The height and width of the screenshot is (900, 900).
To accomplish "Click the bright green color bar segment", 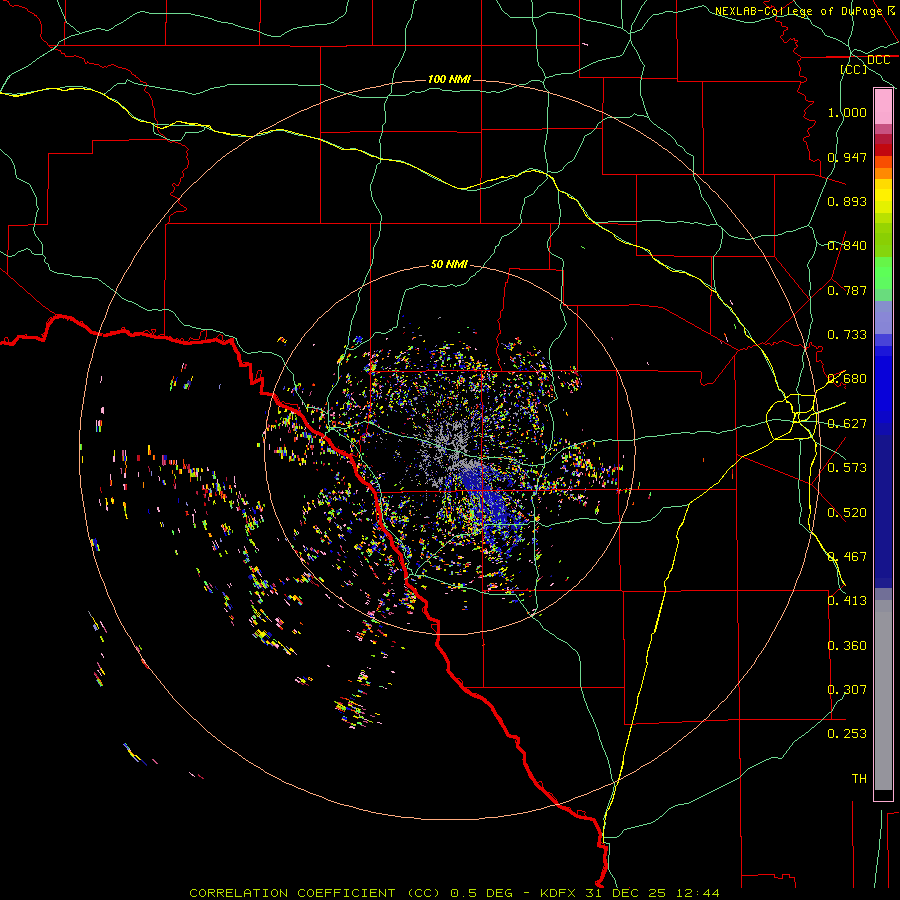I will 883,273.
